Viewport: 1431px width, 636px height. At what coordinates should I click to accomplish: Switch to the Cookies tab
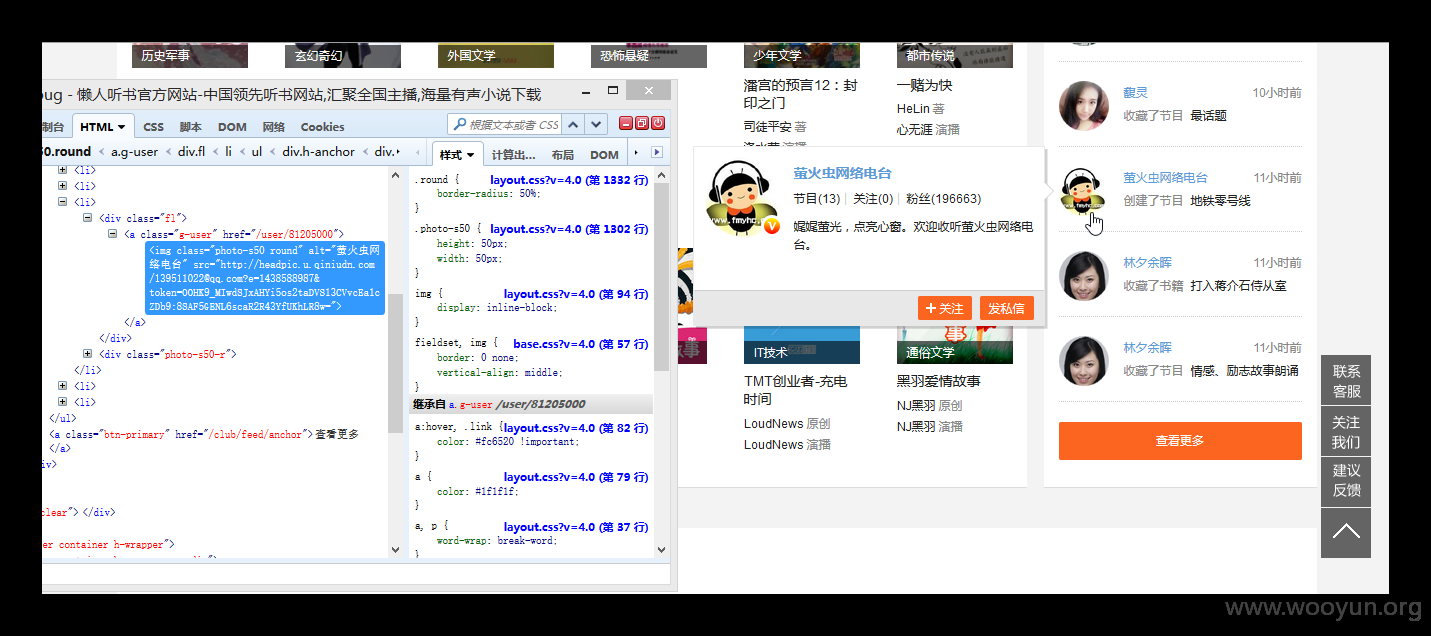pyautogui.click(x=322, y=127)
